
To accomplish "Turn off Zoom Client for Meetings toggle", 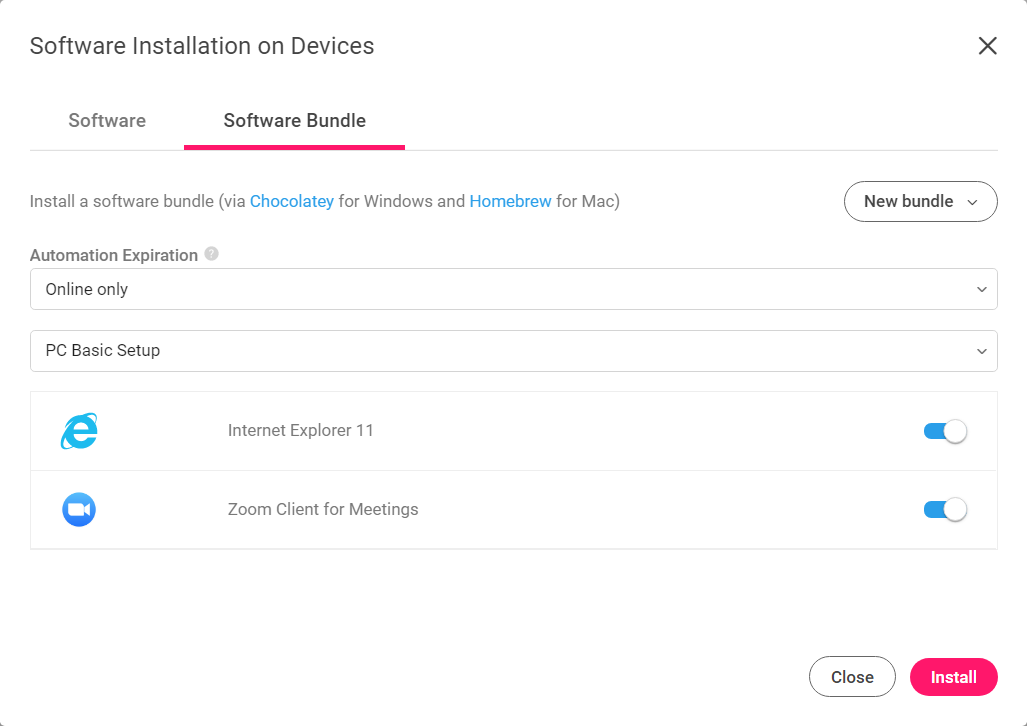I will [945, 509].
